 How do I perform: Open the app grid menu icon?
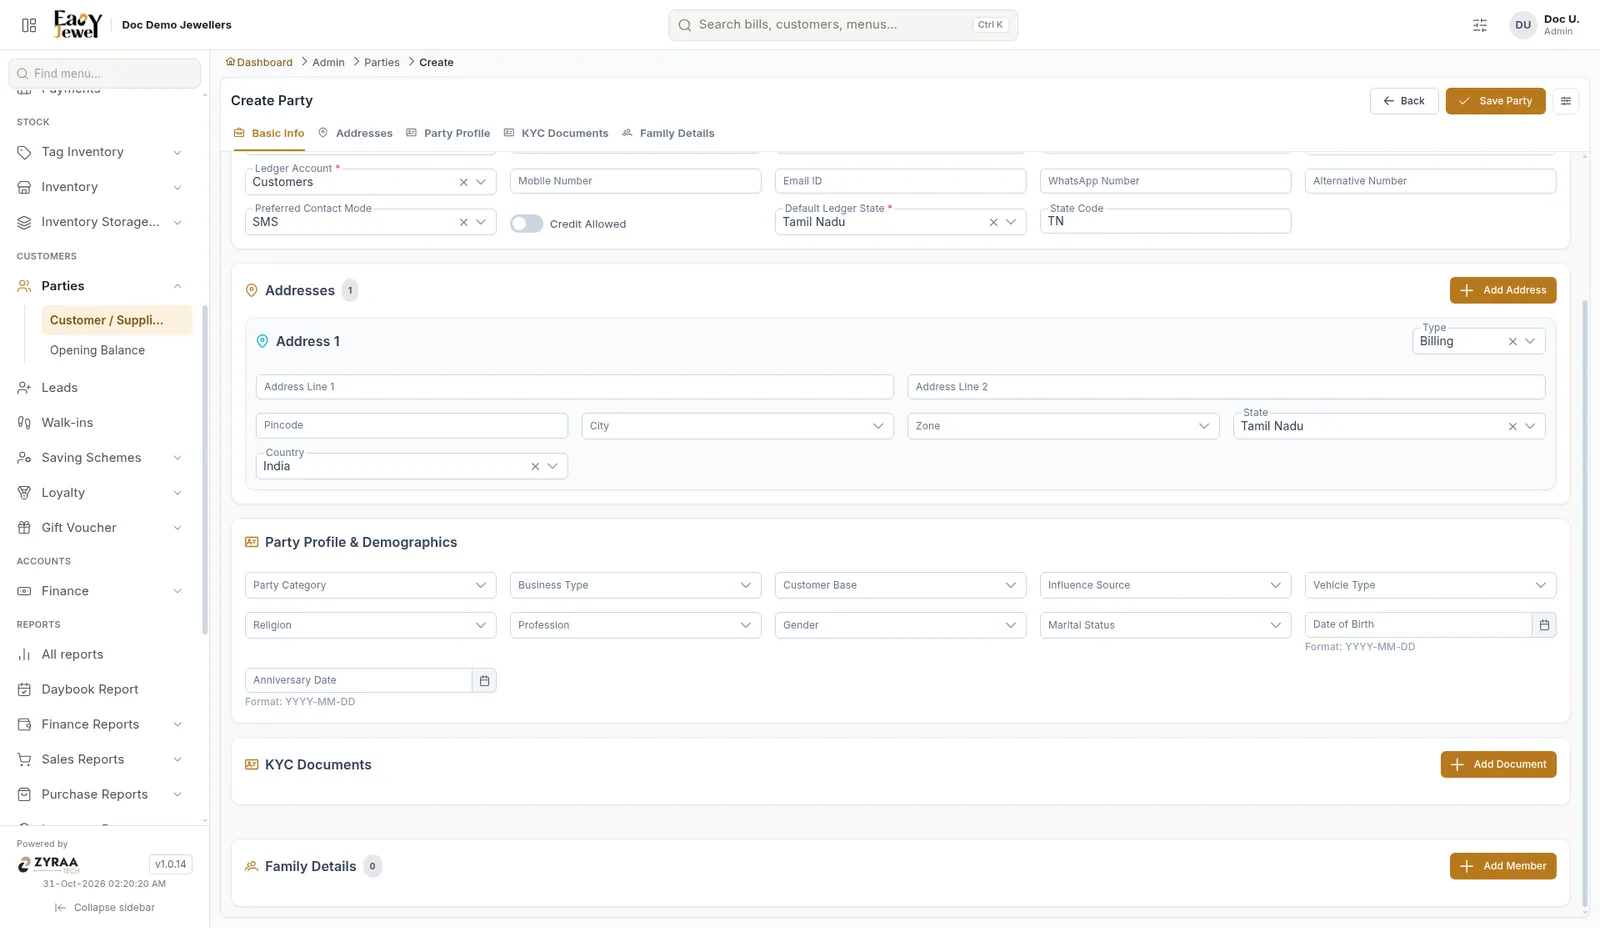29,25
